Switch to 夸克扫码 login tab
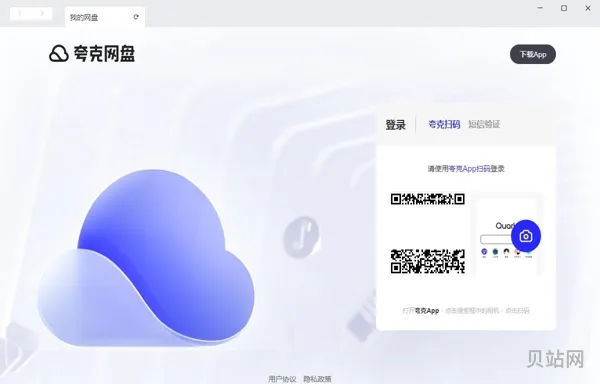Viewport: 600px width, 384px height. pyautogui.click(x=444, y=124)
